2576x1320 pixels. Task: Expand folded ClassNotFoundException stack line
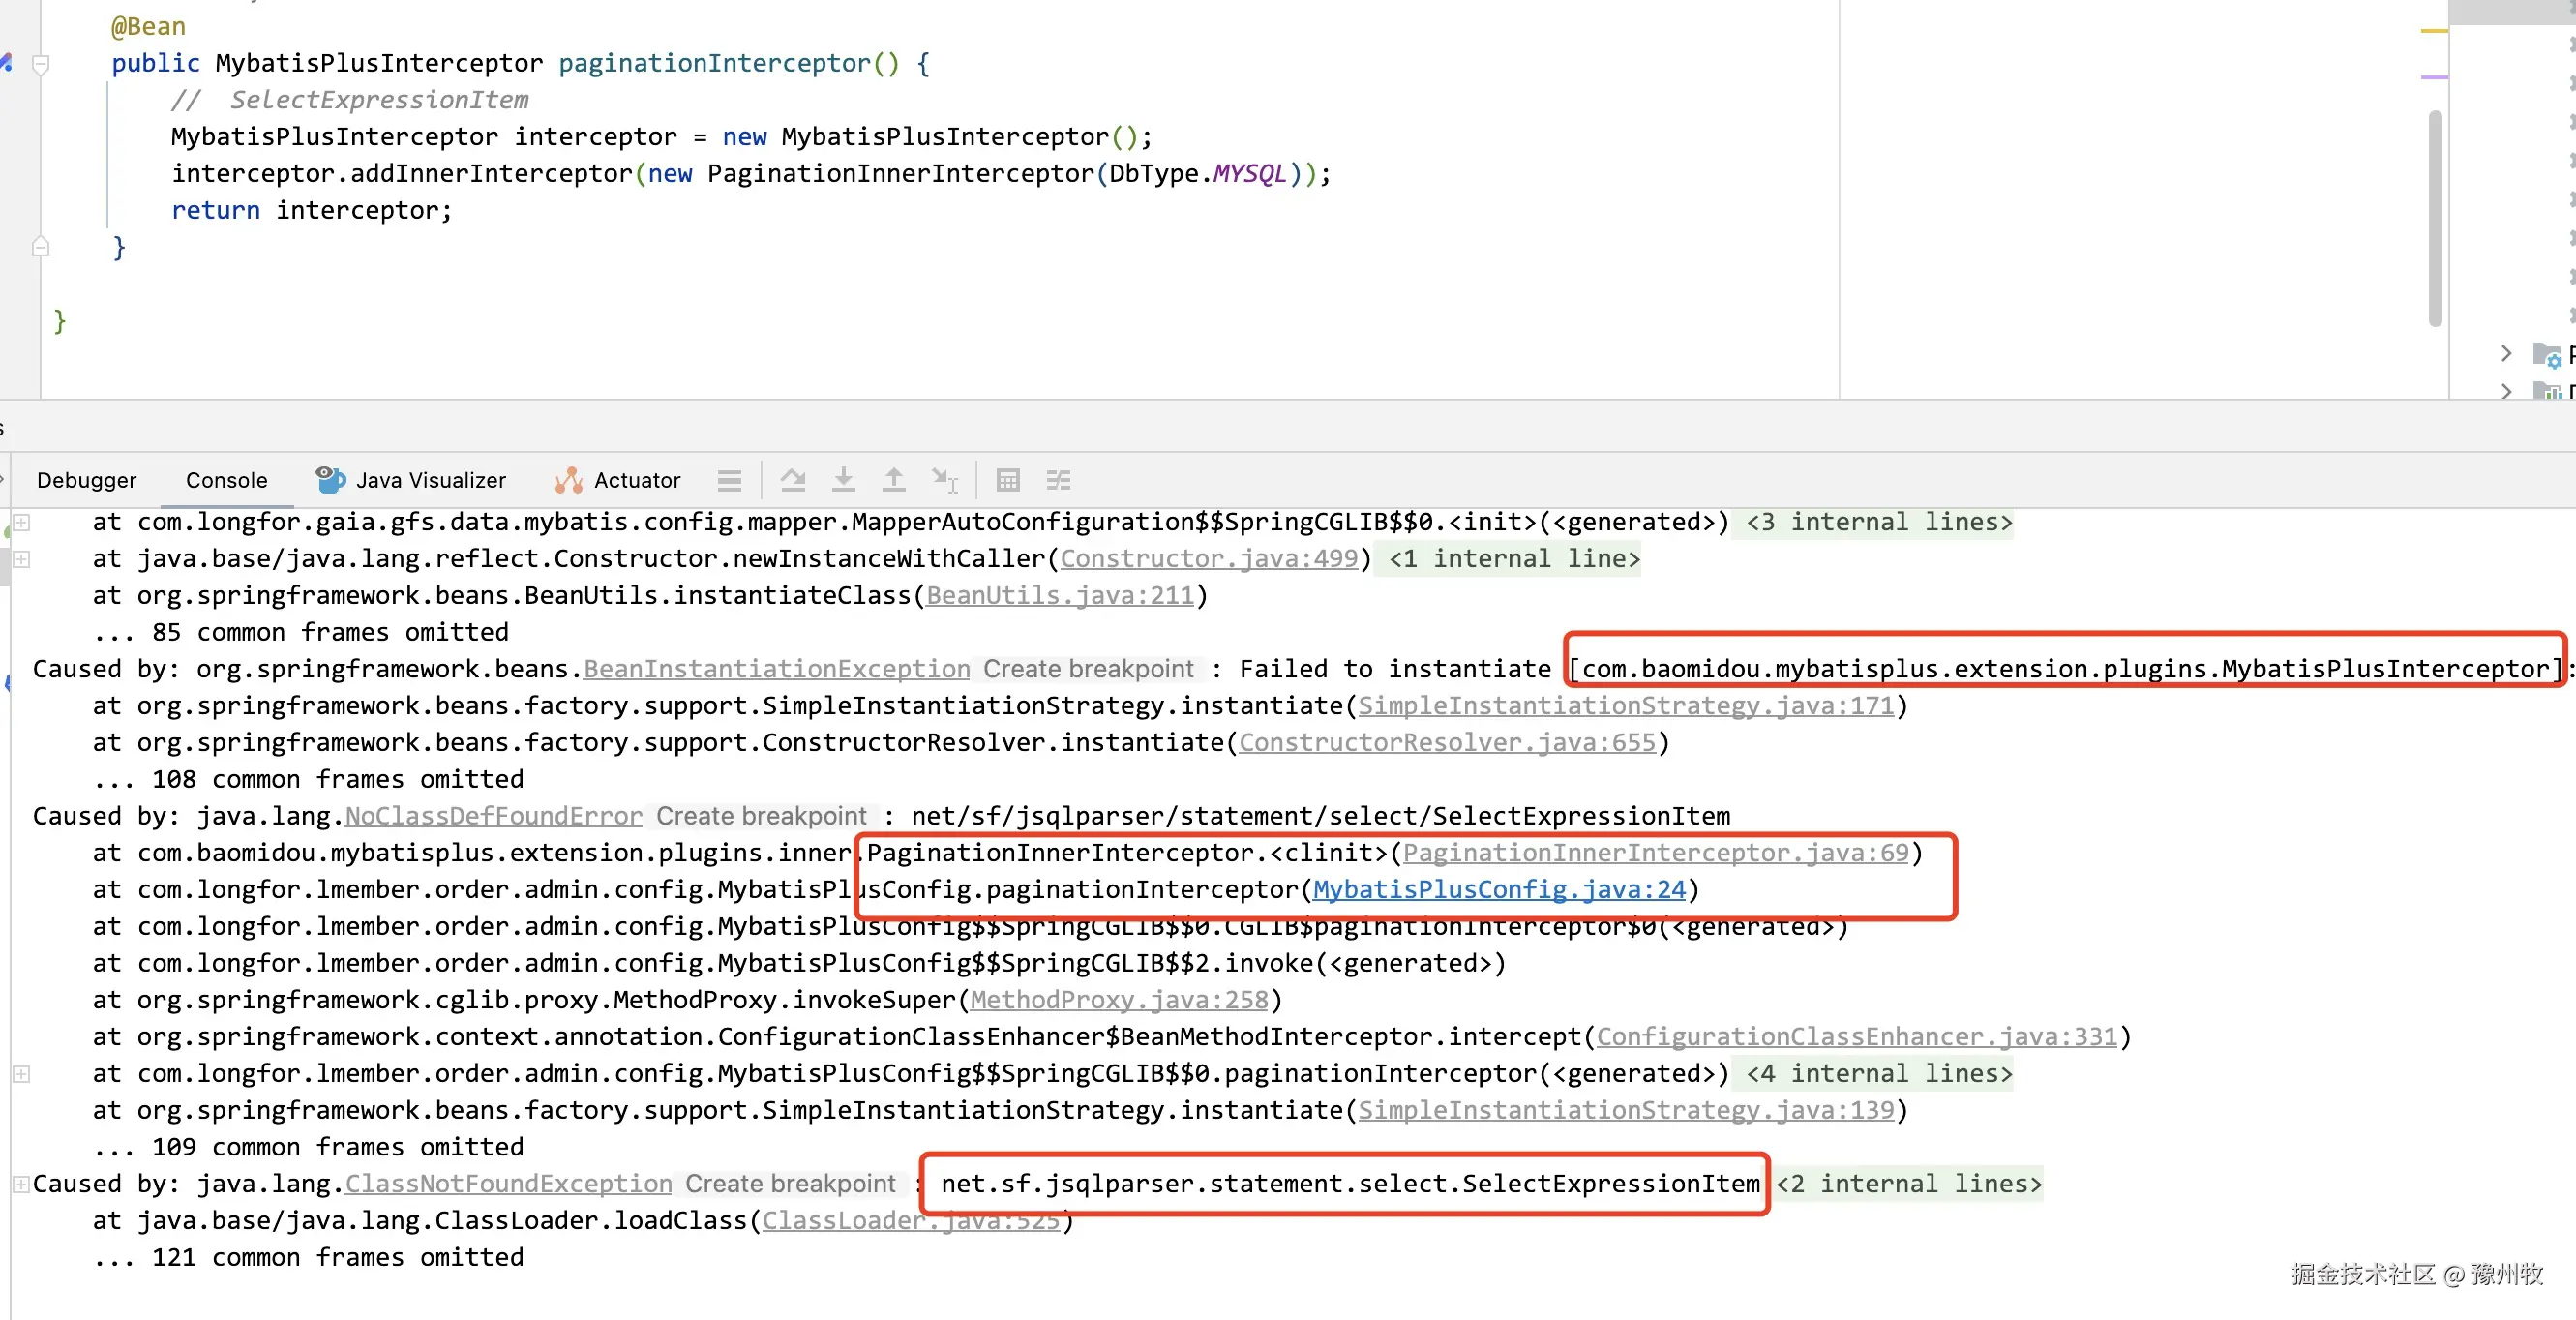click(x=21, y=1184)
